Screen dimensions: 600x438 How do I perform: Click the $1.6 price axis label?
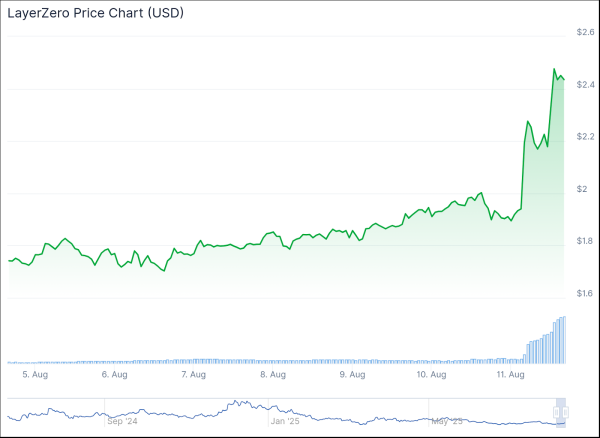pos(583,293)
